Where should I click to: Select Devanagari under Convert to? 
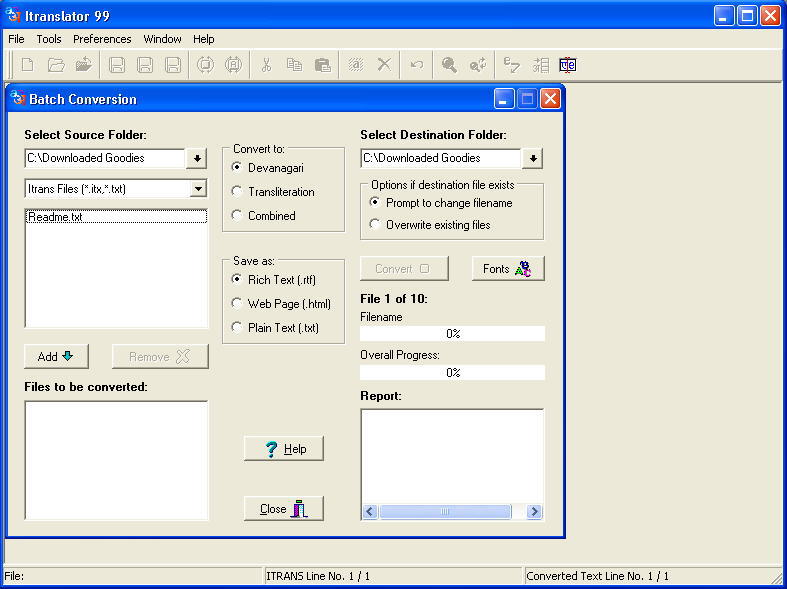268,168
